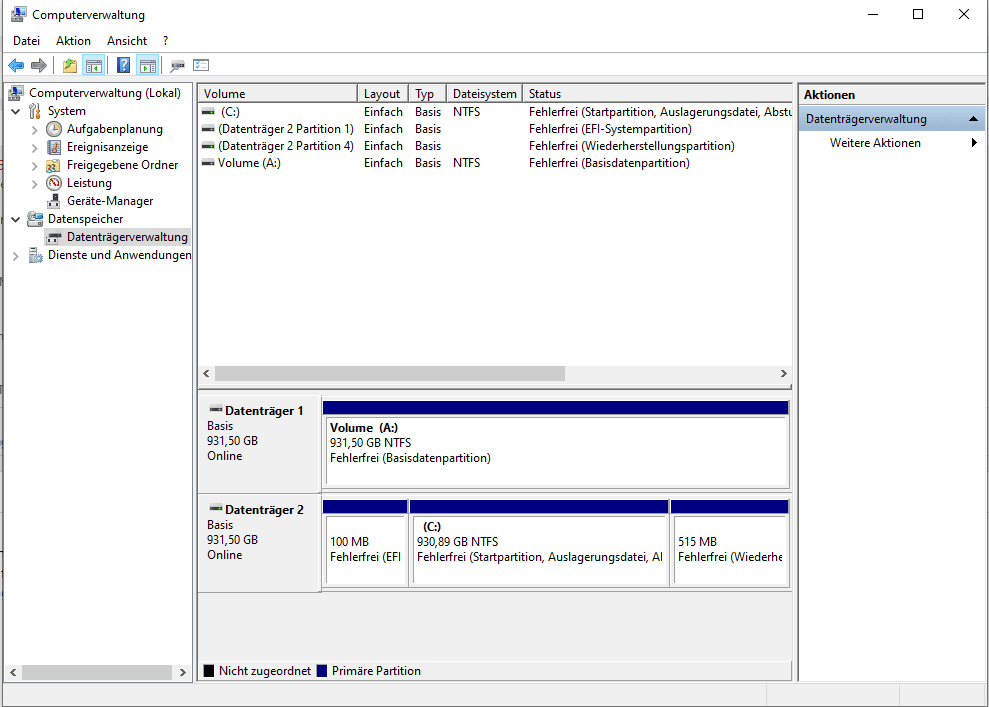
Task: Click the System tools icon
Action: (x=35, y=111)
